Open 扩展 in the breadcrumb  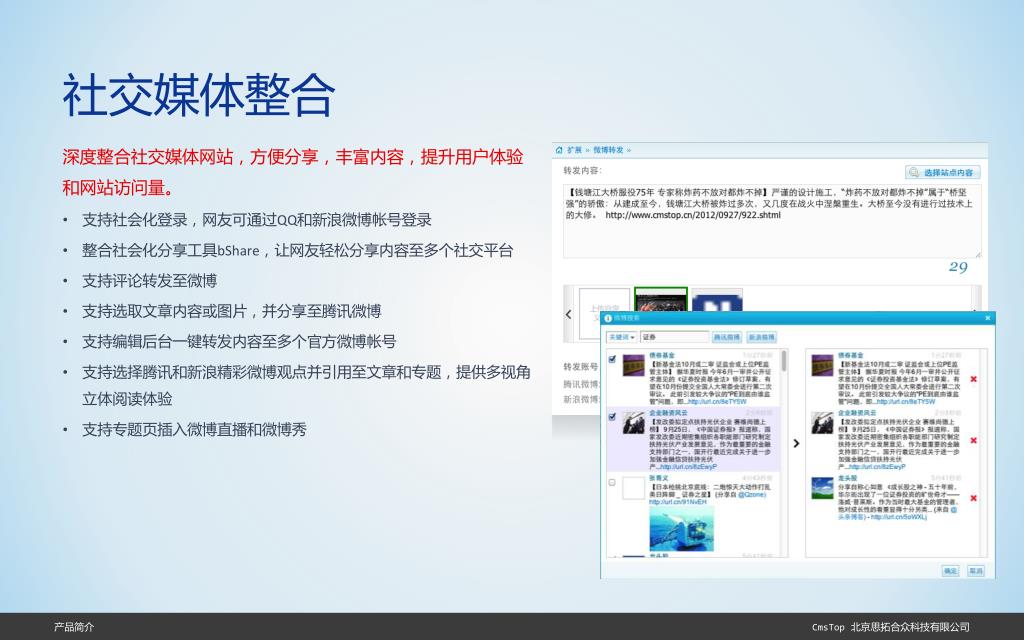coord(574,150)
